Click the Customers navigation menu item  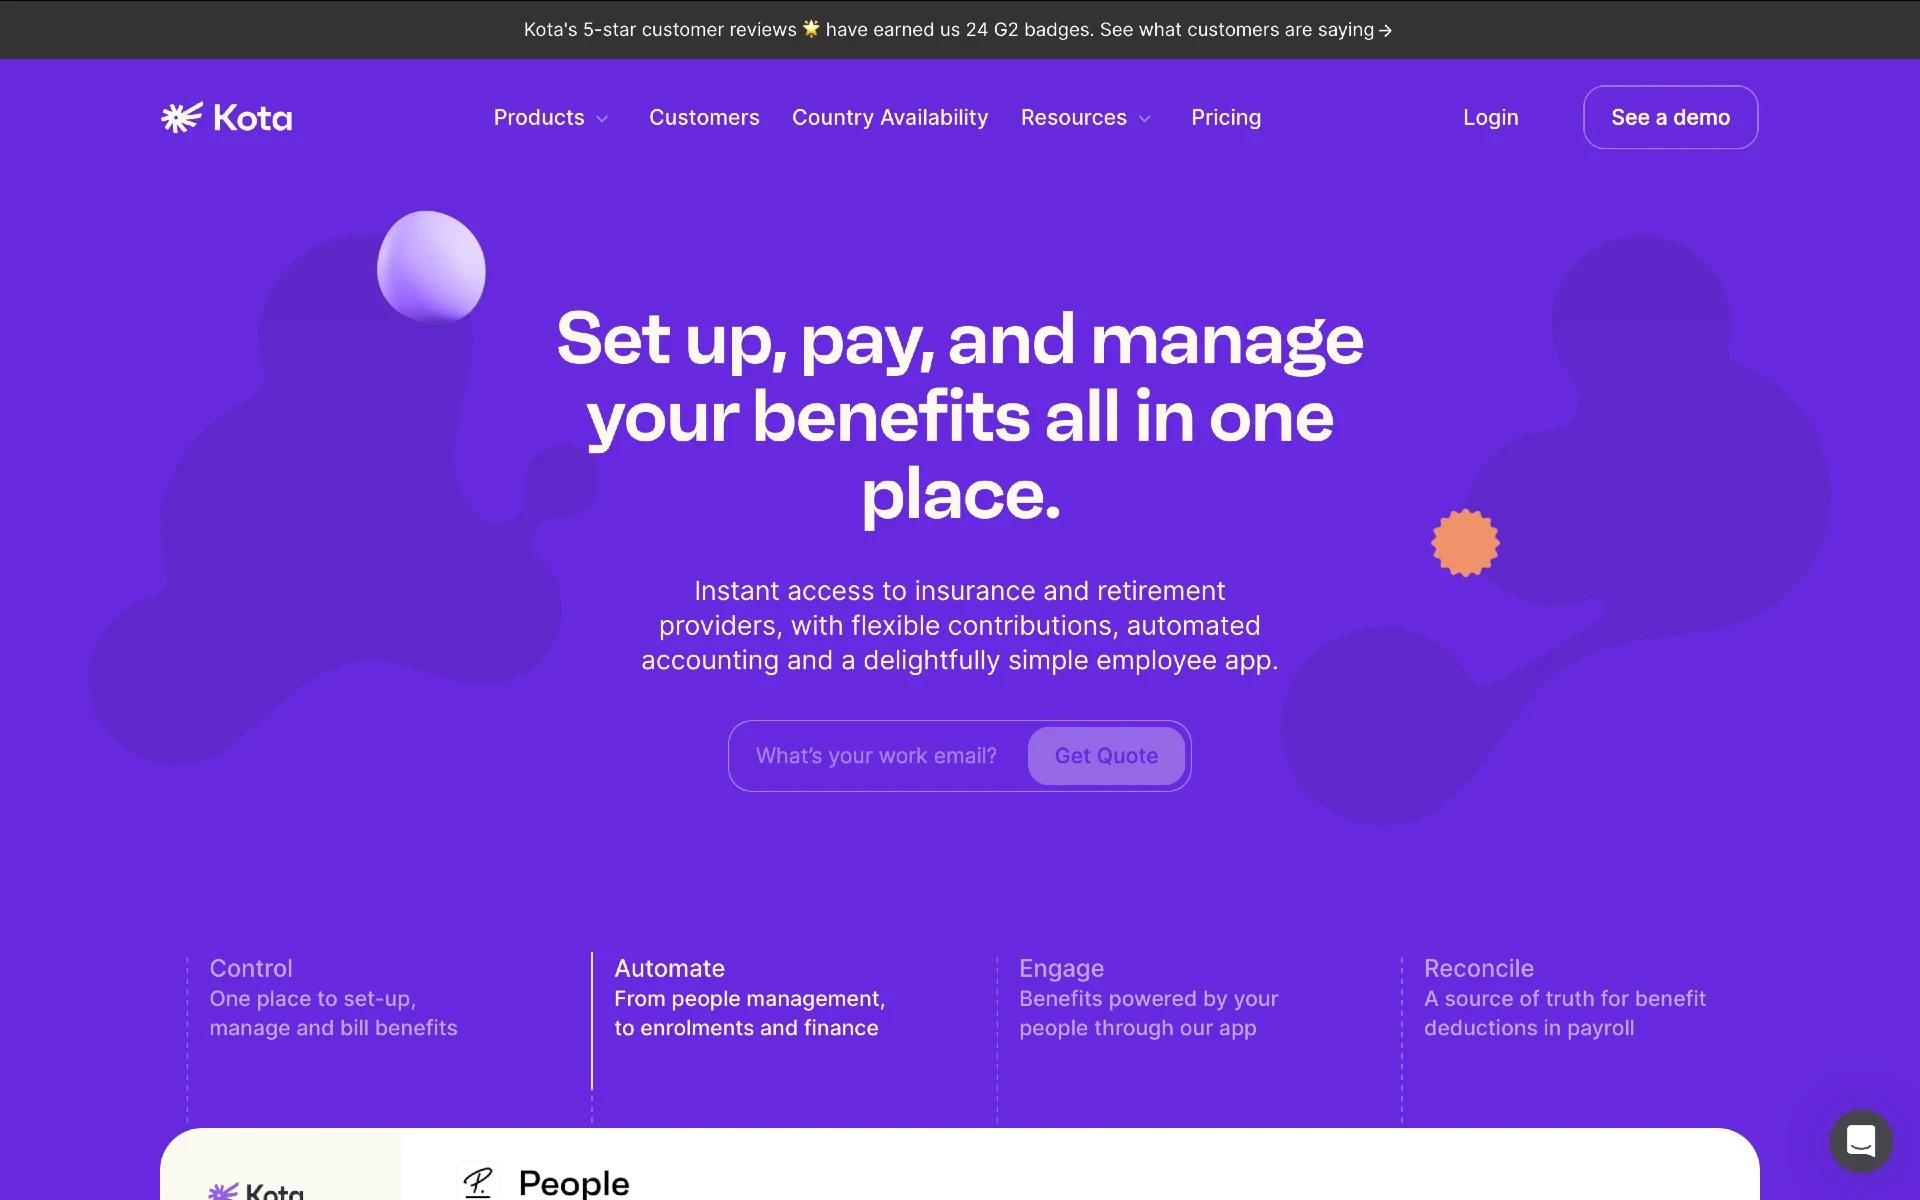pyautogui.click(x=704, y=118)
